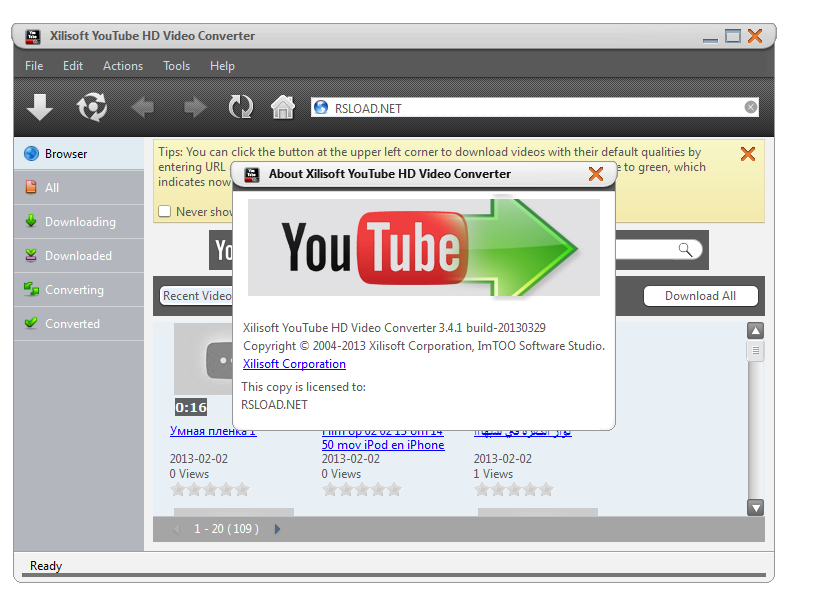
Task: Open the Converting list
Action: (x=79, y=290)
